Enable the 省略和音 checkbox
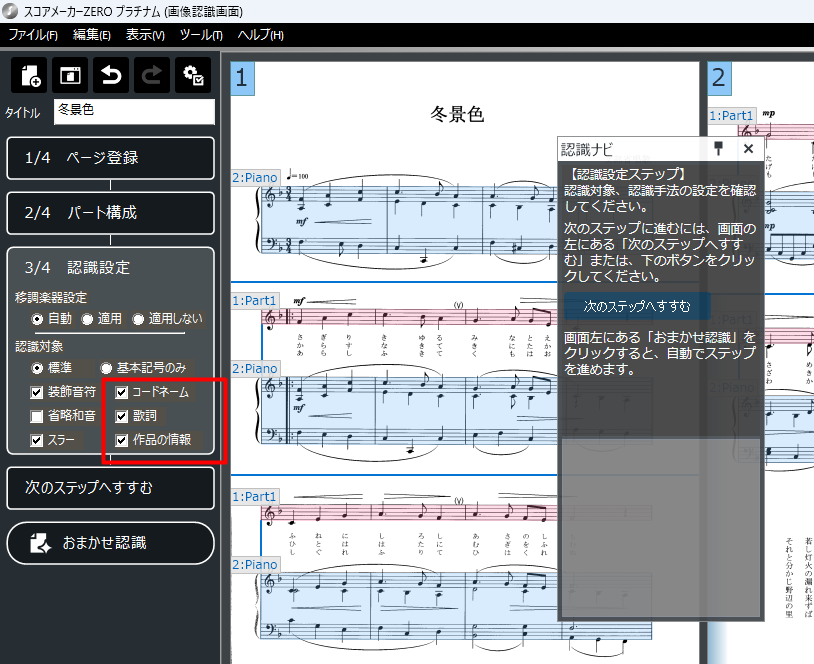Screen dimensions: 814x664 37,416
